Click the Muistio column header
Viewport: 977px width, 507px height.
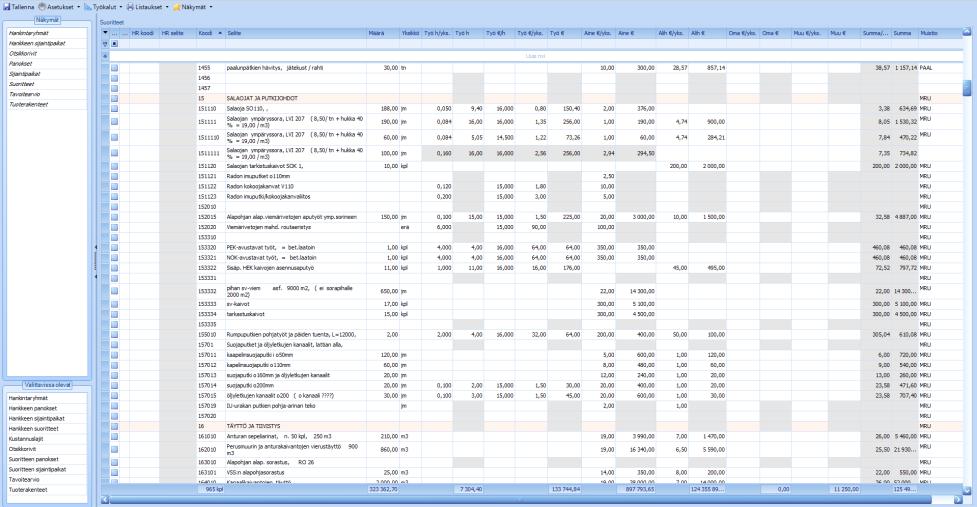click(x=940, y=33)
